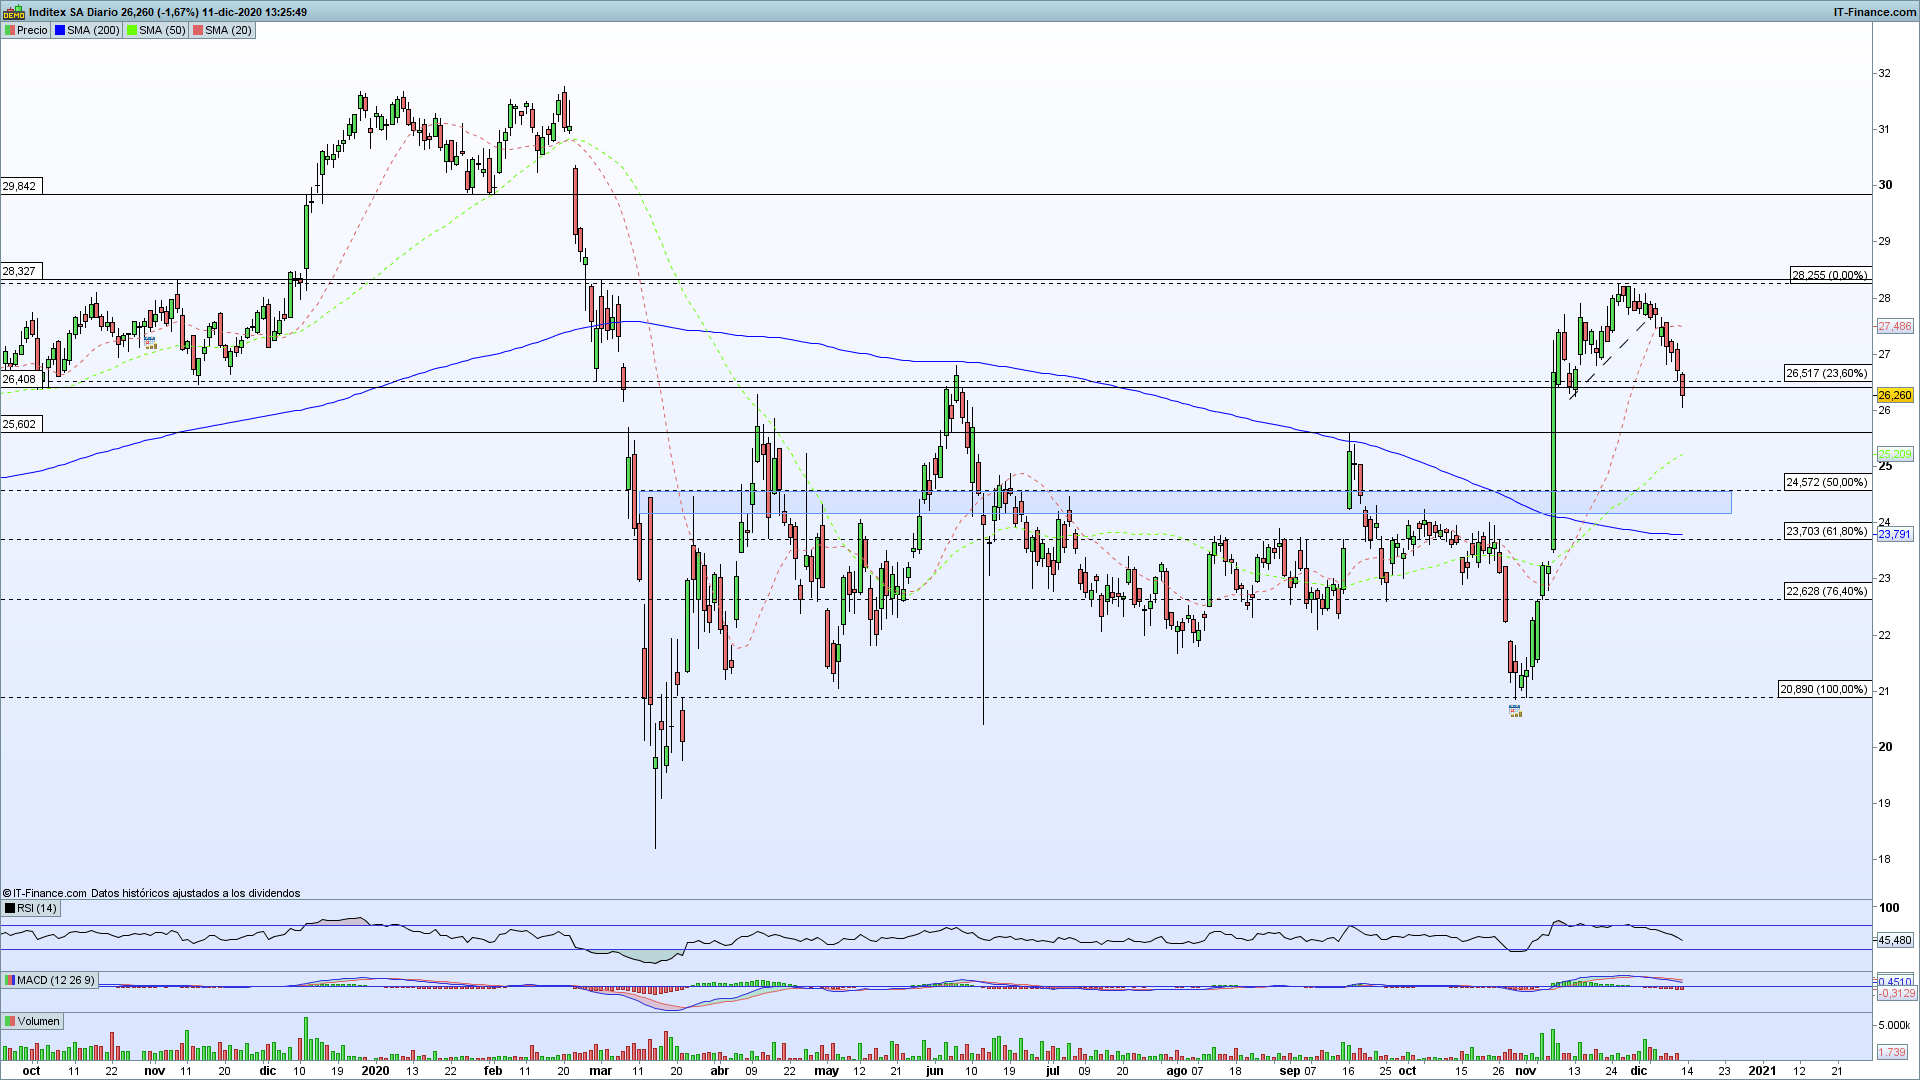Click the SMA 200 value tag 23,791
Viewport: 1920px width, 1080px height.
tap(1895, 534)
